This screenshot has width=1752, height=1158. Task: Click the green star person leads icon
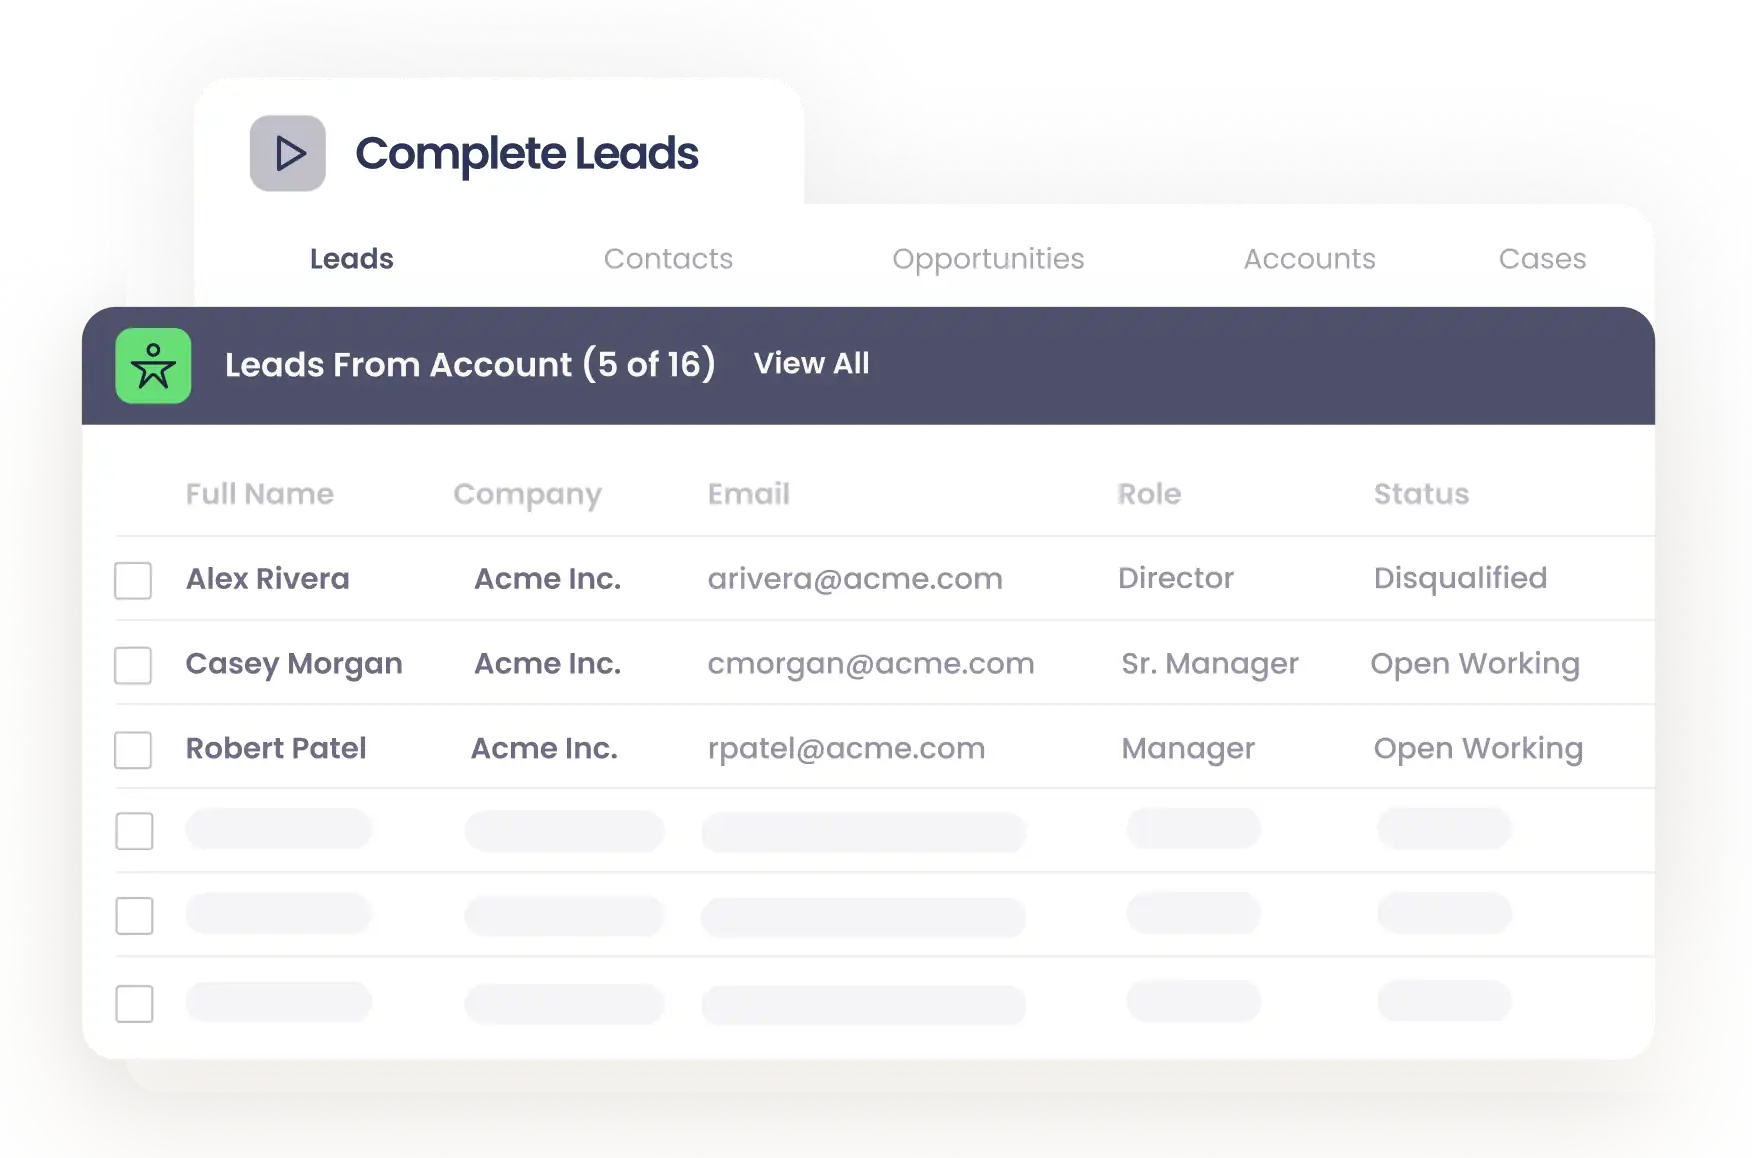(153, 366)
